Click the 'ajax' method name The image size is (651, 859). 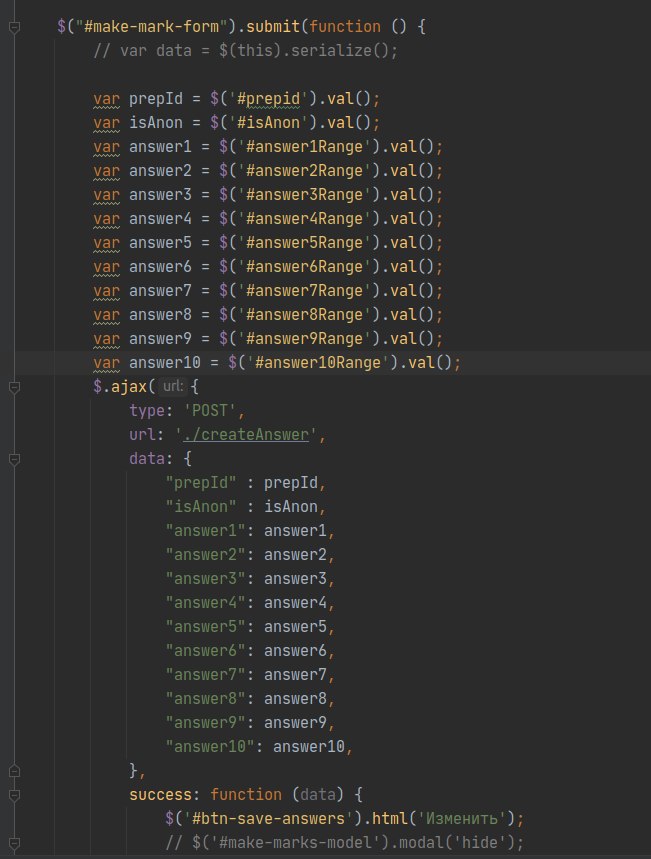pyautogui.click(x=129, y=387)
